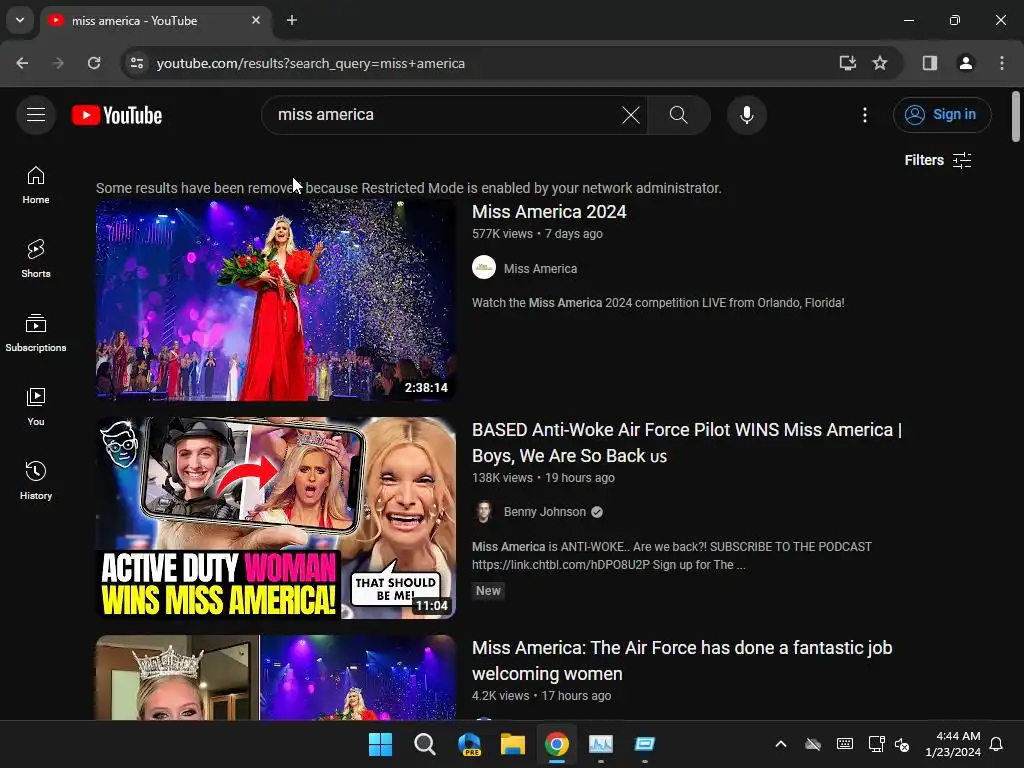Viewport: 1024px width, 768px height.
Task: Show hidden system tray icons
Action: pos(780,744)
